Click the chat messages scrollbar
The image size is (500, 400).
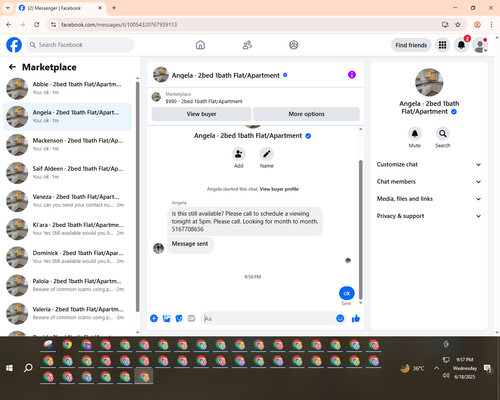(x=360, y=230)
